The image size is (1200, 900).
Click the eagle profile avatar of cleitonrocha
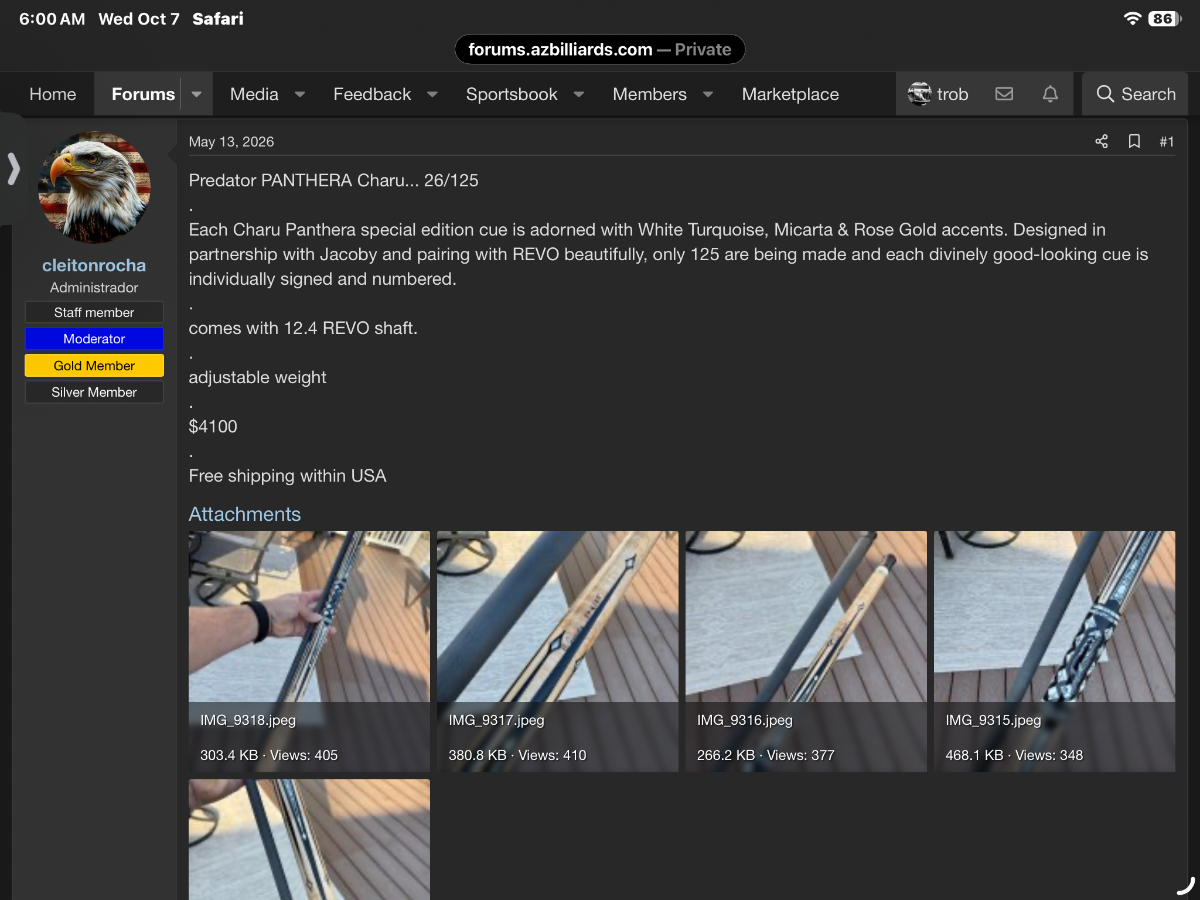tap(94, 187)
